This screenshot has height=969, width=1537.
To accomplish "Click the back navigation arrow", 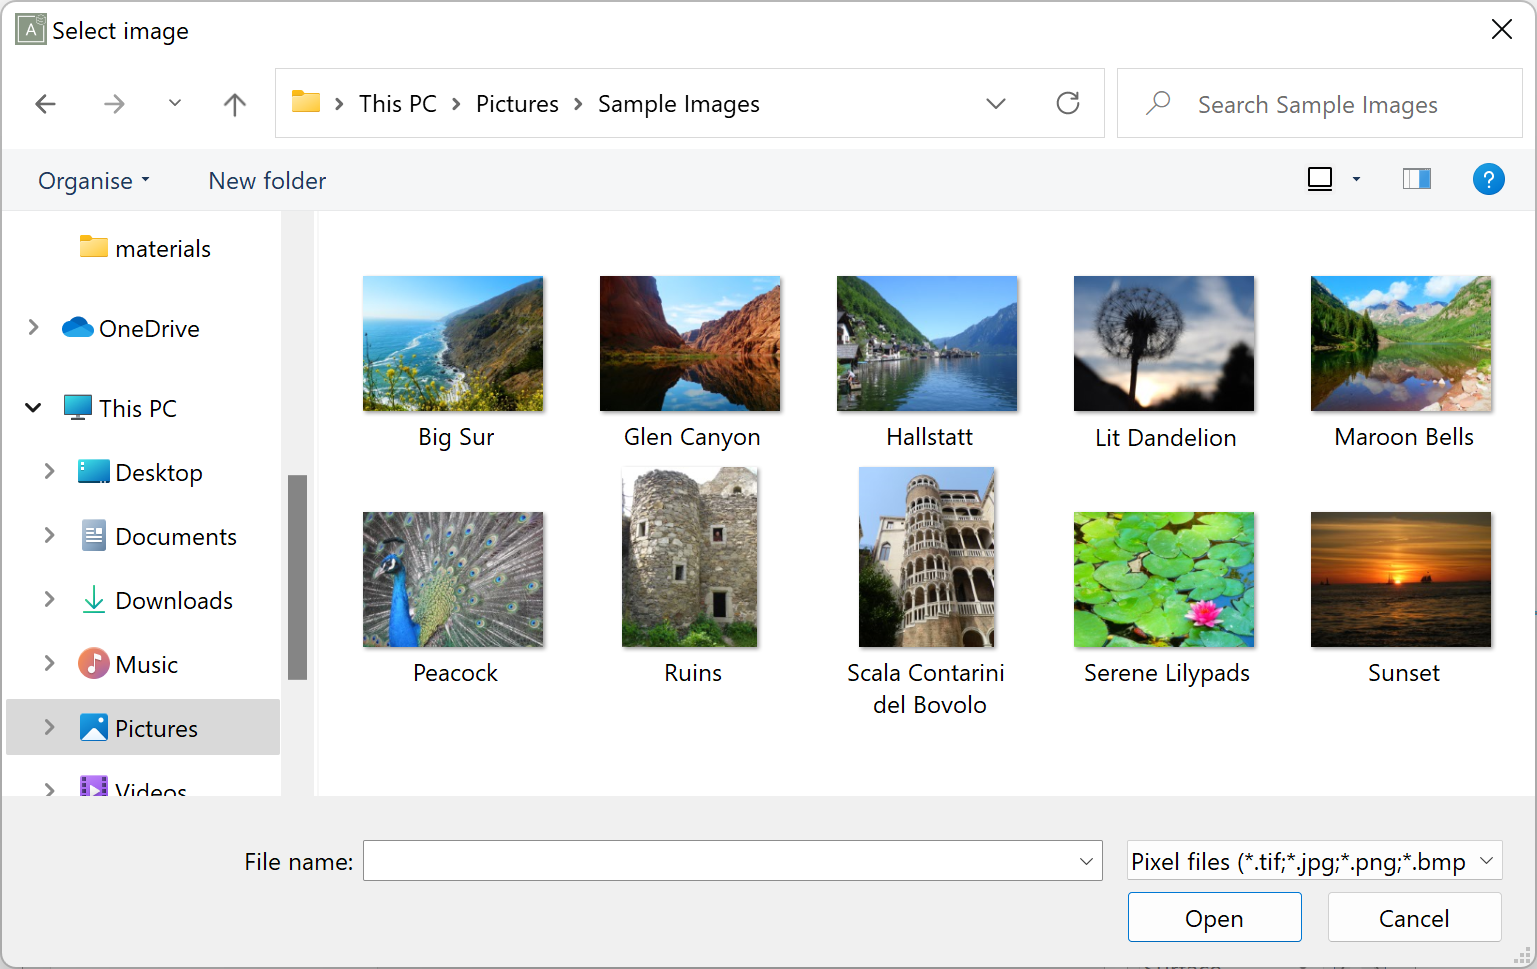I will [x=45, y=103].
